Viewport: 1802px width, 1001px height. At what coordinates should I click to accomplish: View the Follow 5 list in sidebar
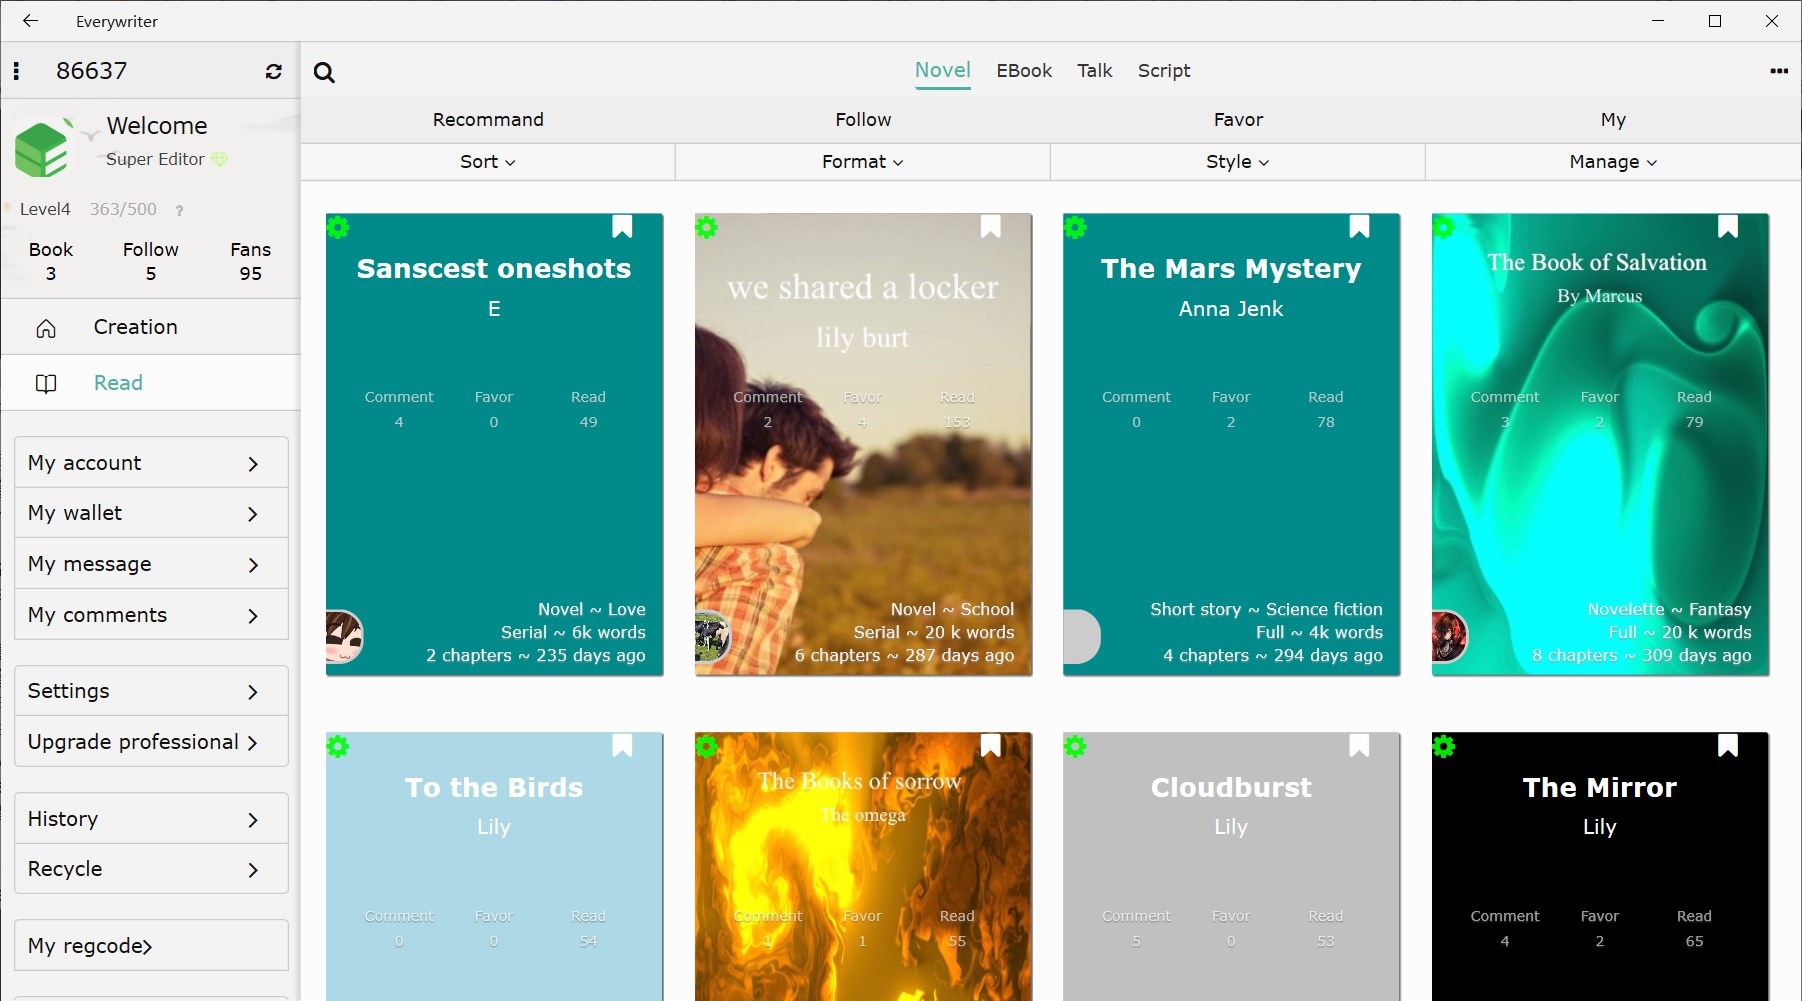151,261
